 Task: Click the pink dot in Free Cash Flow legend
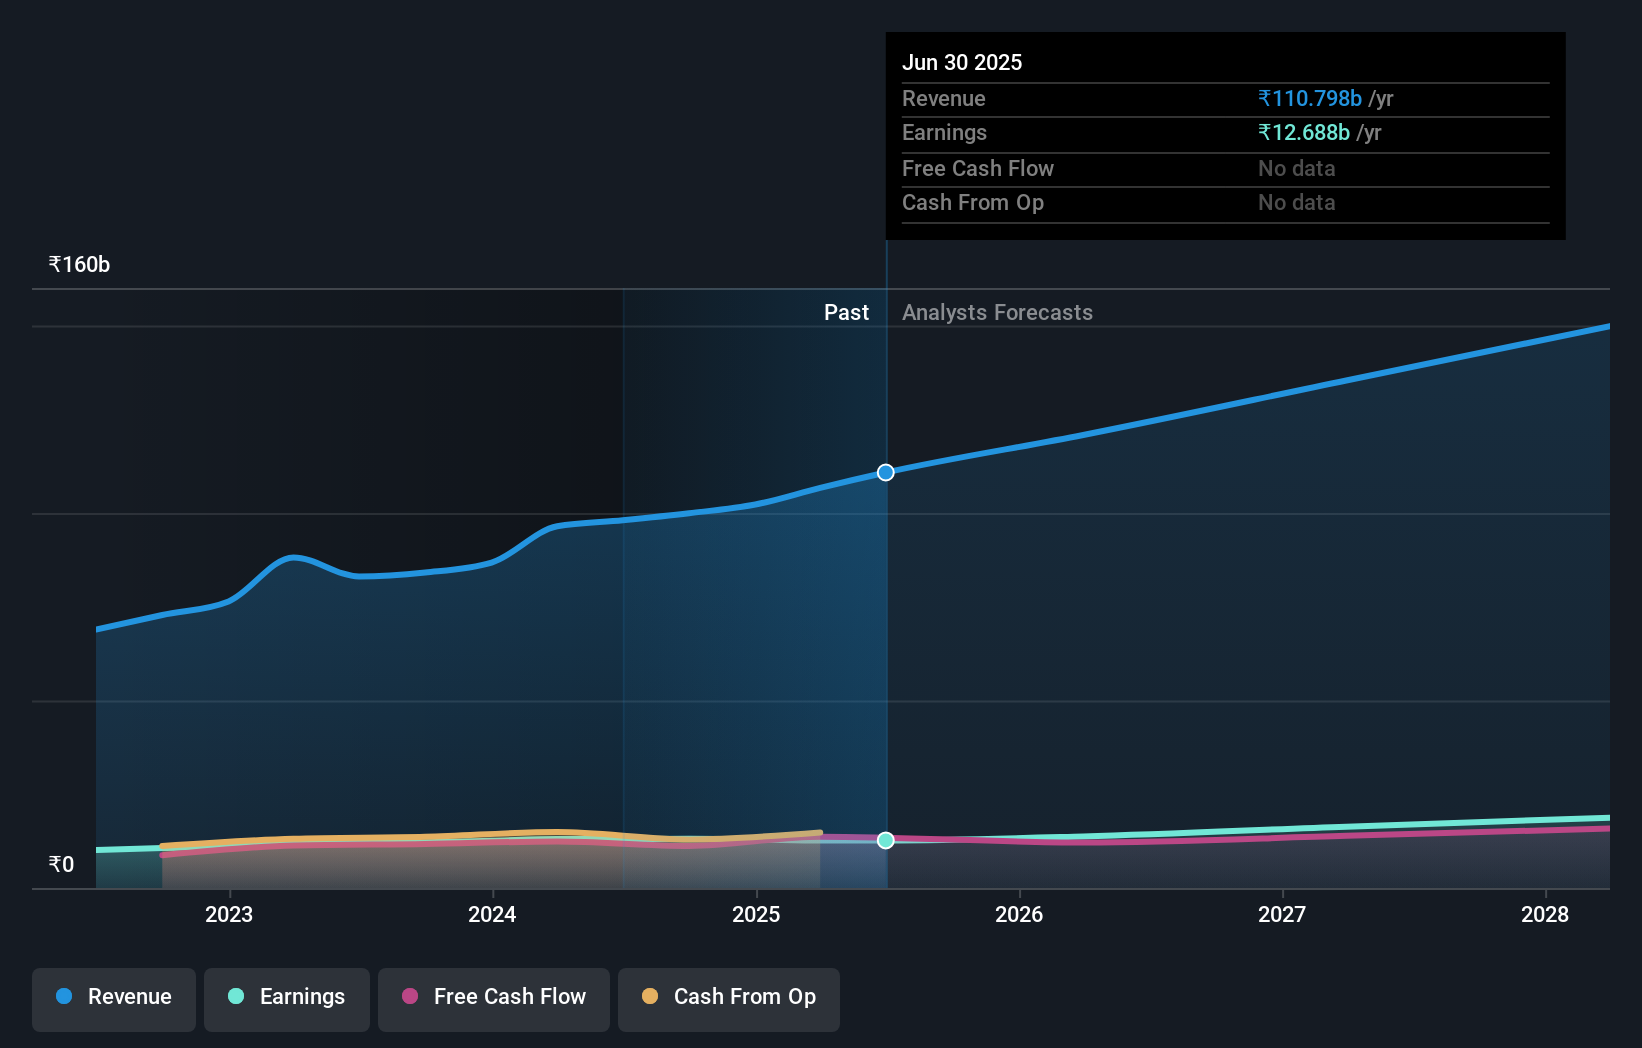[x=410, y=996]
